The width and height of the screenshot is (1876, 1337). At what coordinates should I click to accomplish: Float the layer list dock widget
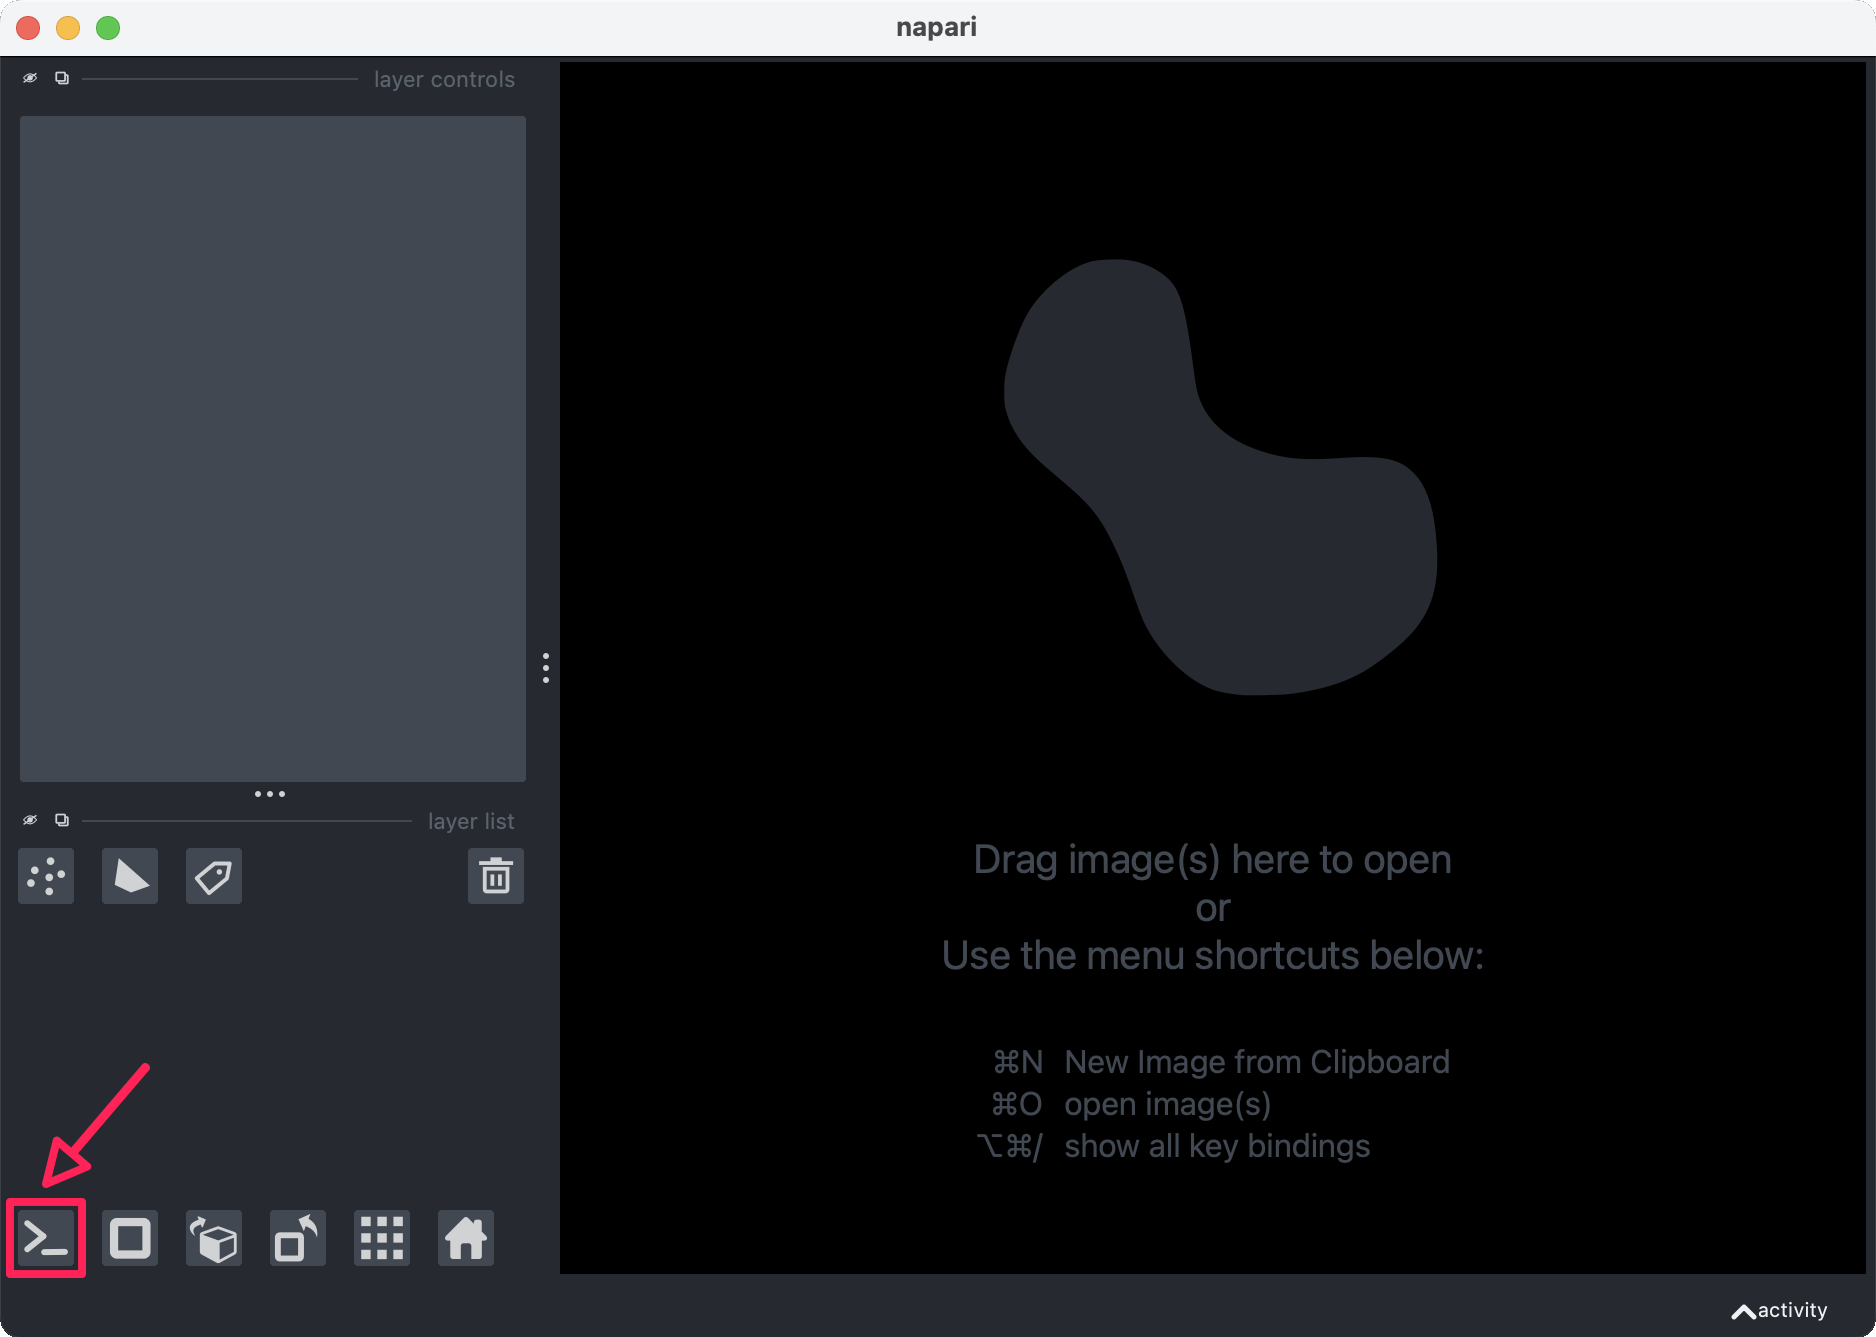(x=62, y=820)
